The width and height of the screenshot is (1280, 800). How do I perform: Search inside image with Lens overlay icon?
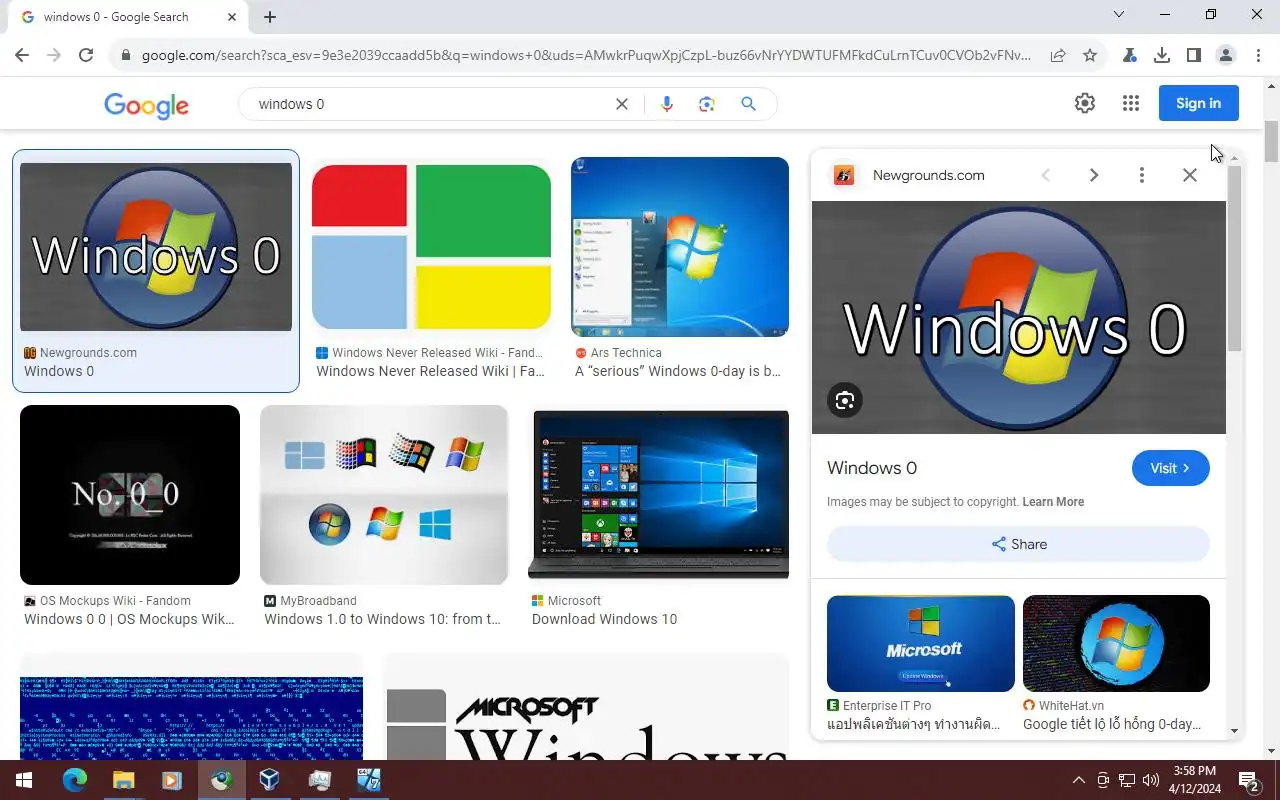(x=845, y=400)
